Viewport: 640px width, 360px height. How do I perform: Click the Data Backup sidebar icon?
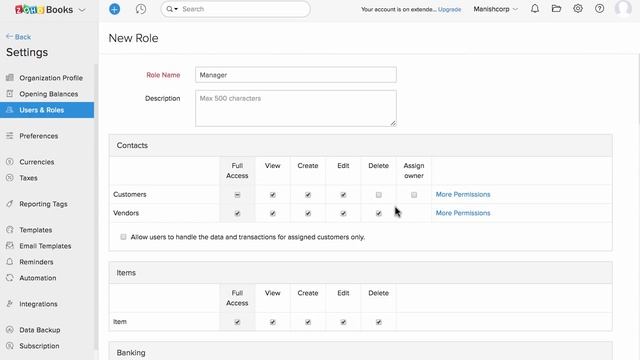[x=10, y=330]
